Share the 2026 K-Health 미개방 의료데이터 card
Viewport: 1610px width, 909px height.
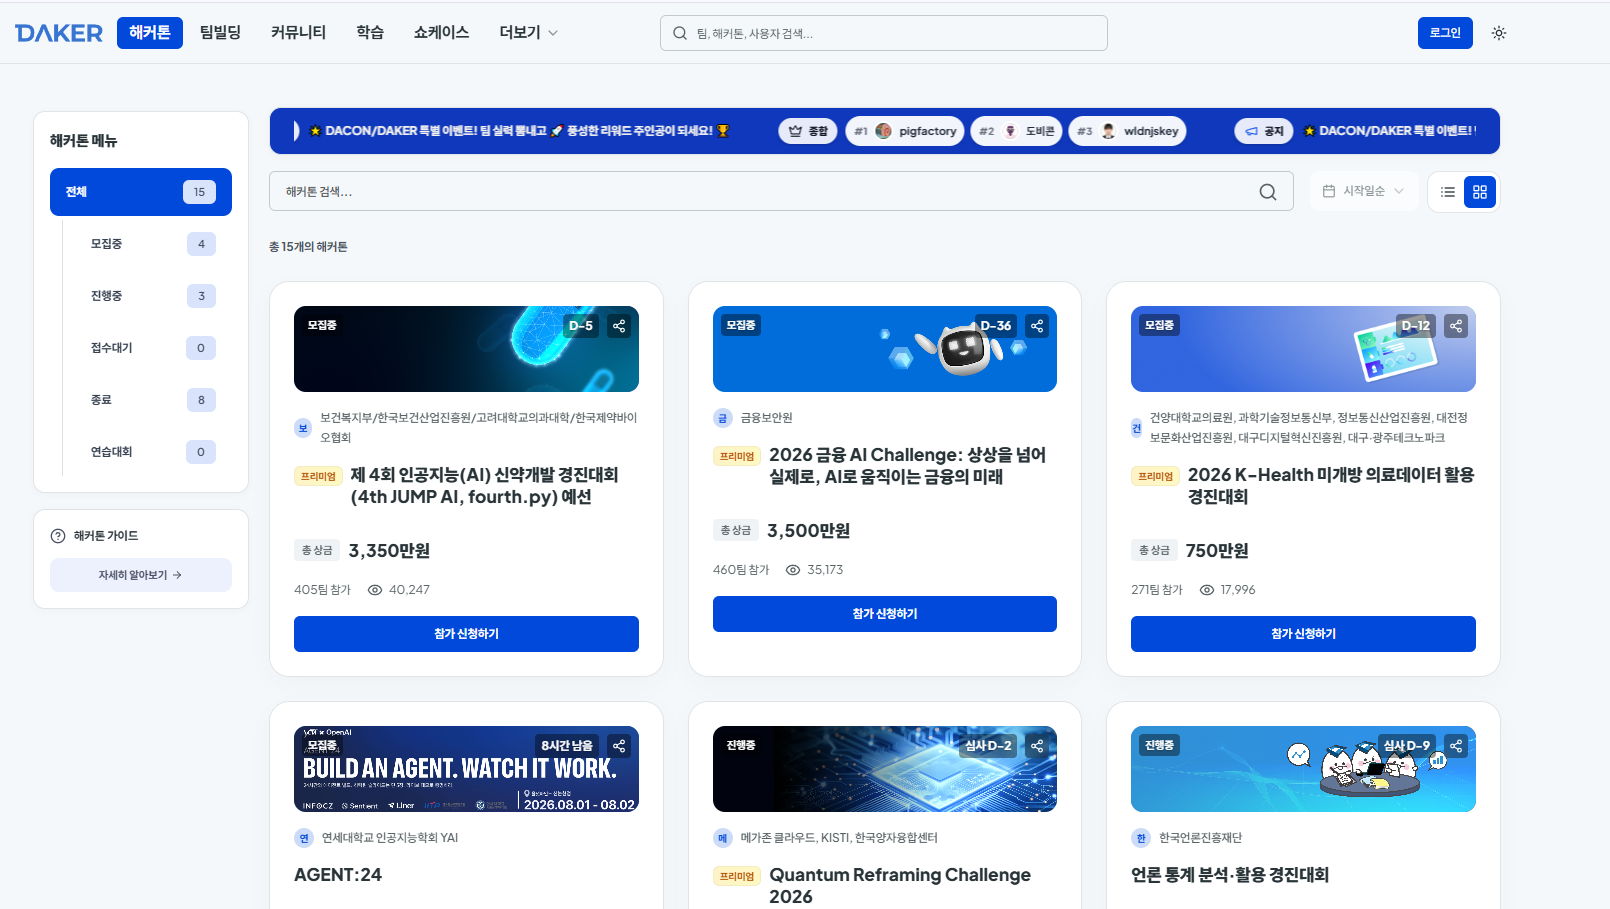coord(1456,326)
